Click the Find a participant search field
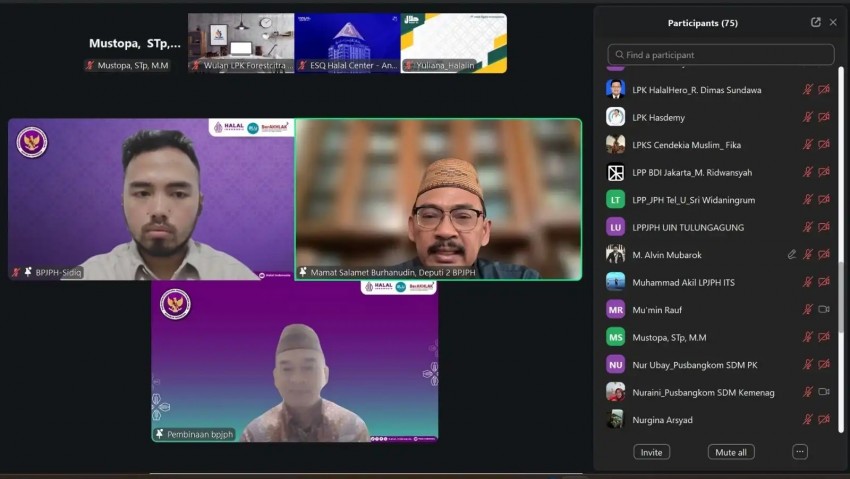Screen dimensions: 850x479 point(720,55)
